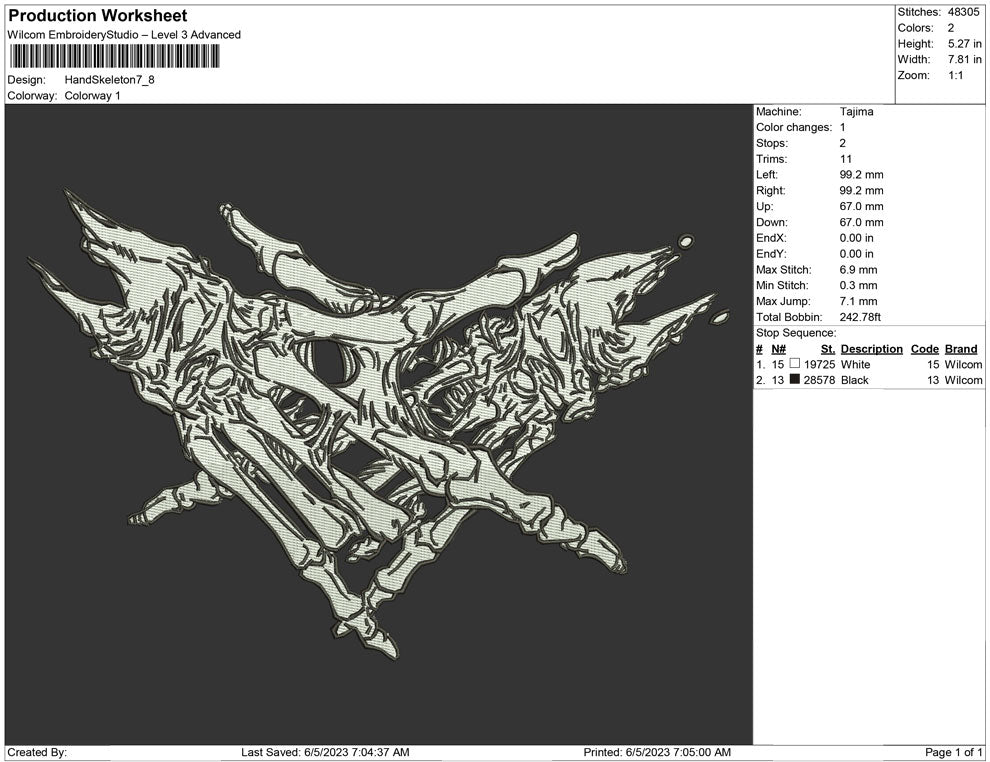
Task: Click the HandSkeleton7_8 design name
Action: tap(109, 80)
